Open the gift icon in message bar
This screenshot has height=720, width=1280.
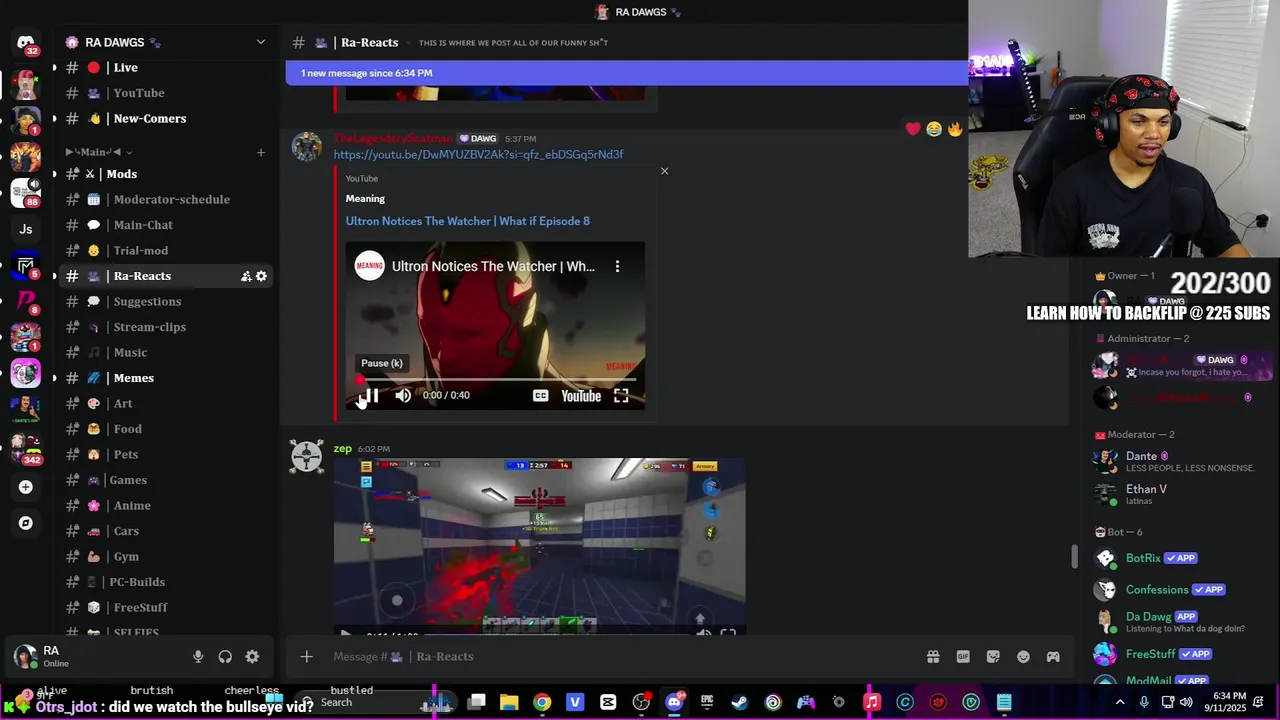pos(933,657)
